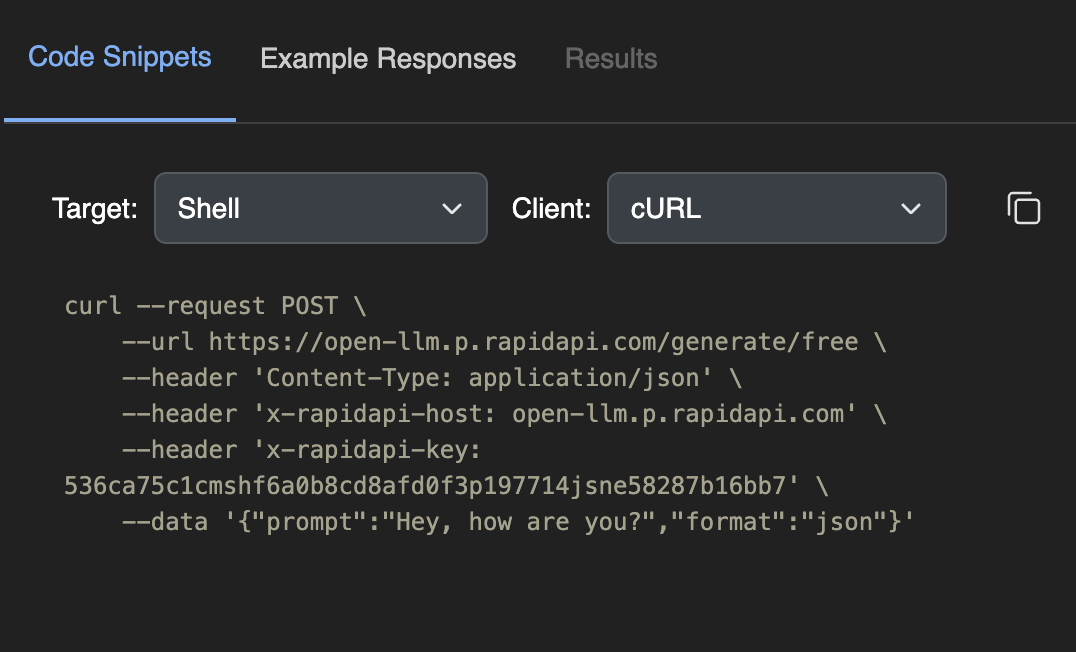
Task: Click the x-rapidapi-key header label
Action: coord(301,450)
